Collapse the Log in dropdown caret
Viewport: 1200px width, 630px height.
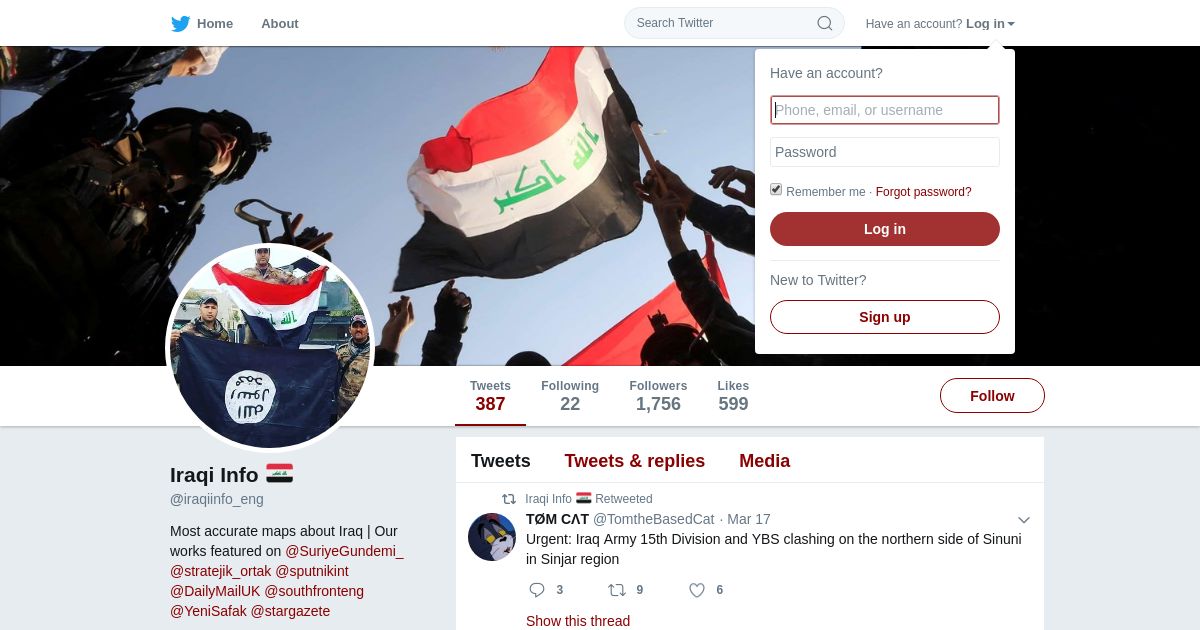tap(1011, 24)
